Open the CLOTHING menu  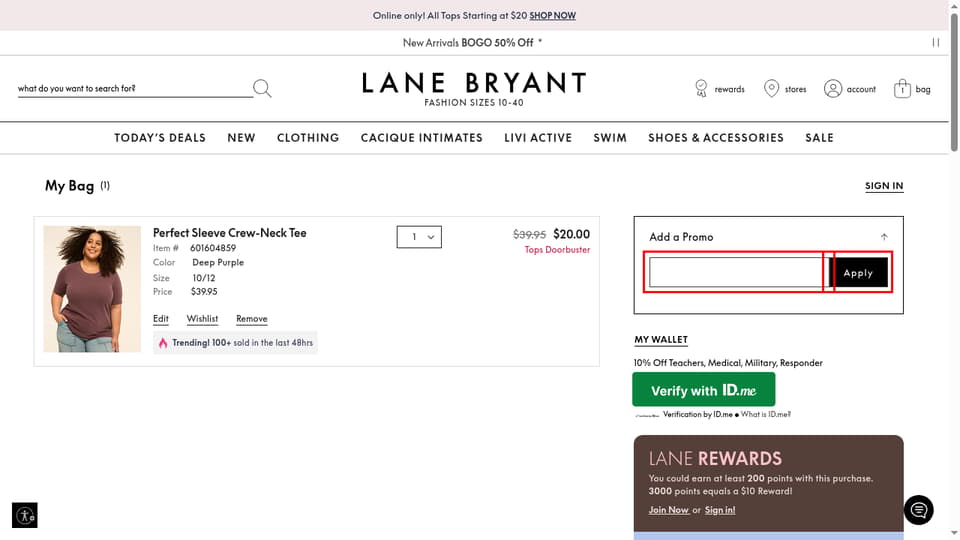(x=308, y=138)
